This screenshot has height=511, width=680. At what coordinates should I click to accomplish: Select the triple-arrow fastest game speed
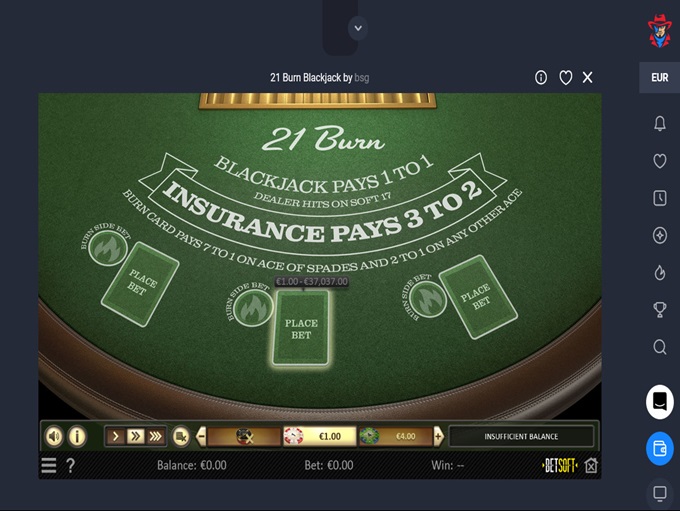[x=156, y=436]
